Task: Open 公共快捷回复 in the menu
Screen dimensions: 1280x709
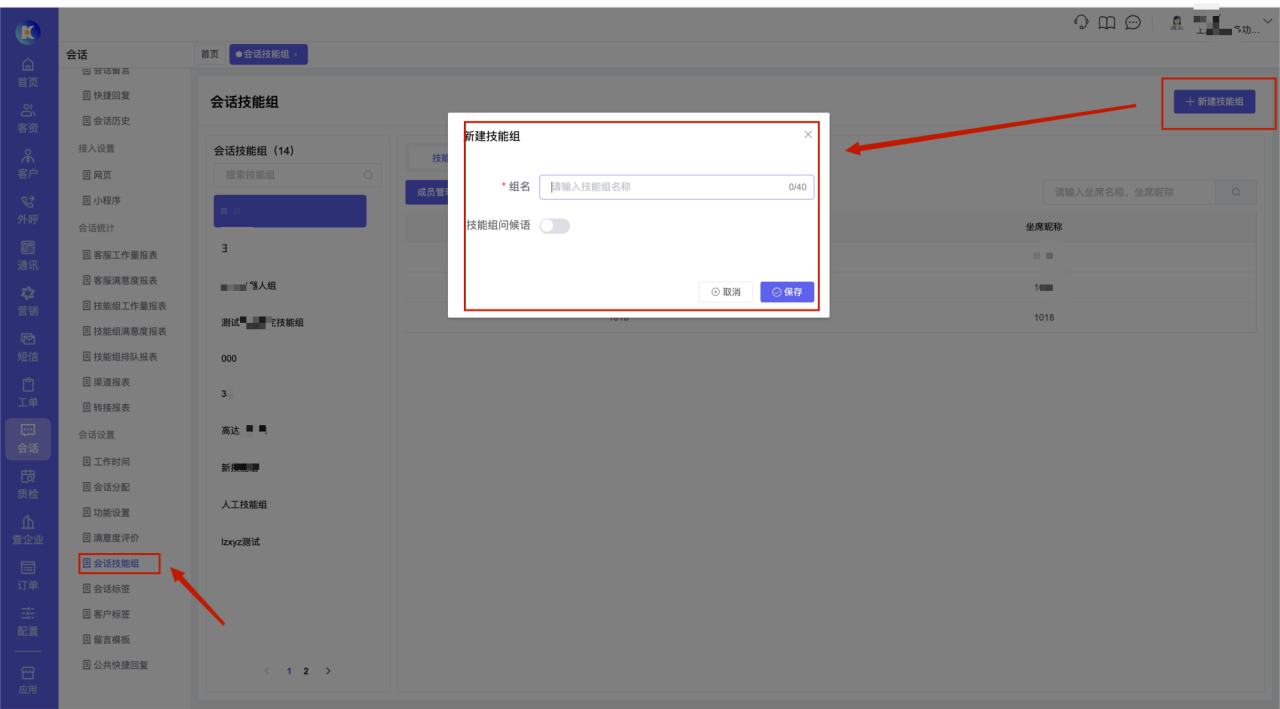Action: click(115, 665)
